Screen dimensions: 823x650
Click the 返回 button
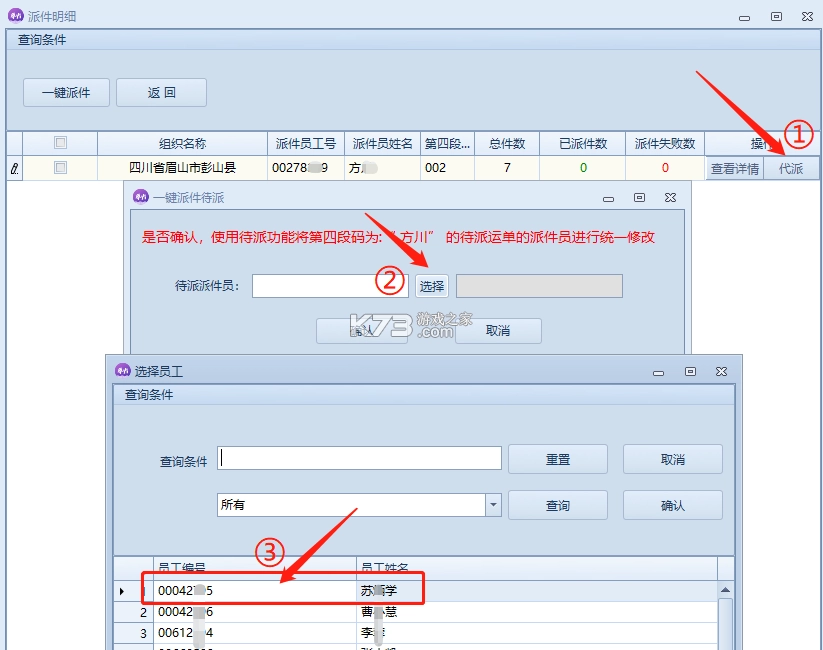coord(161,92)
